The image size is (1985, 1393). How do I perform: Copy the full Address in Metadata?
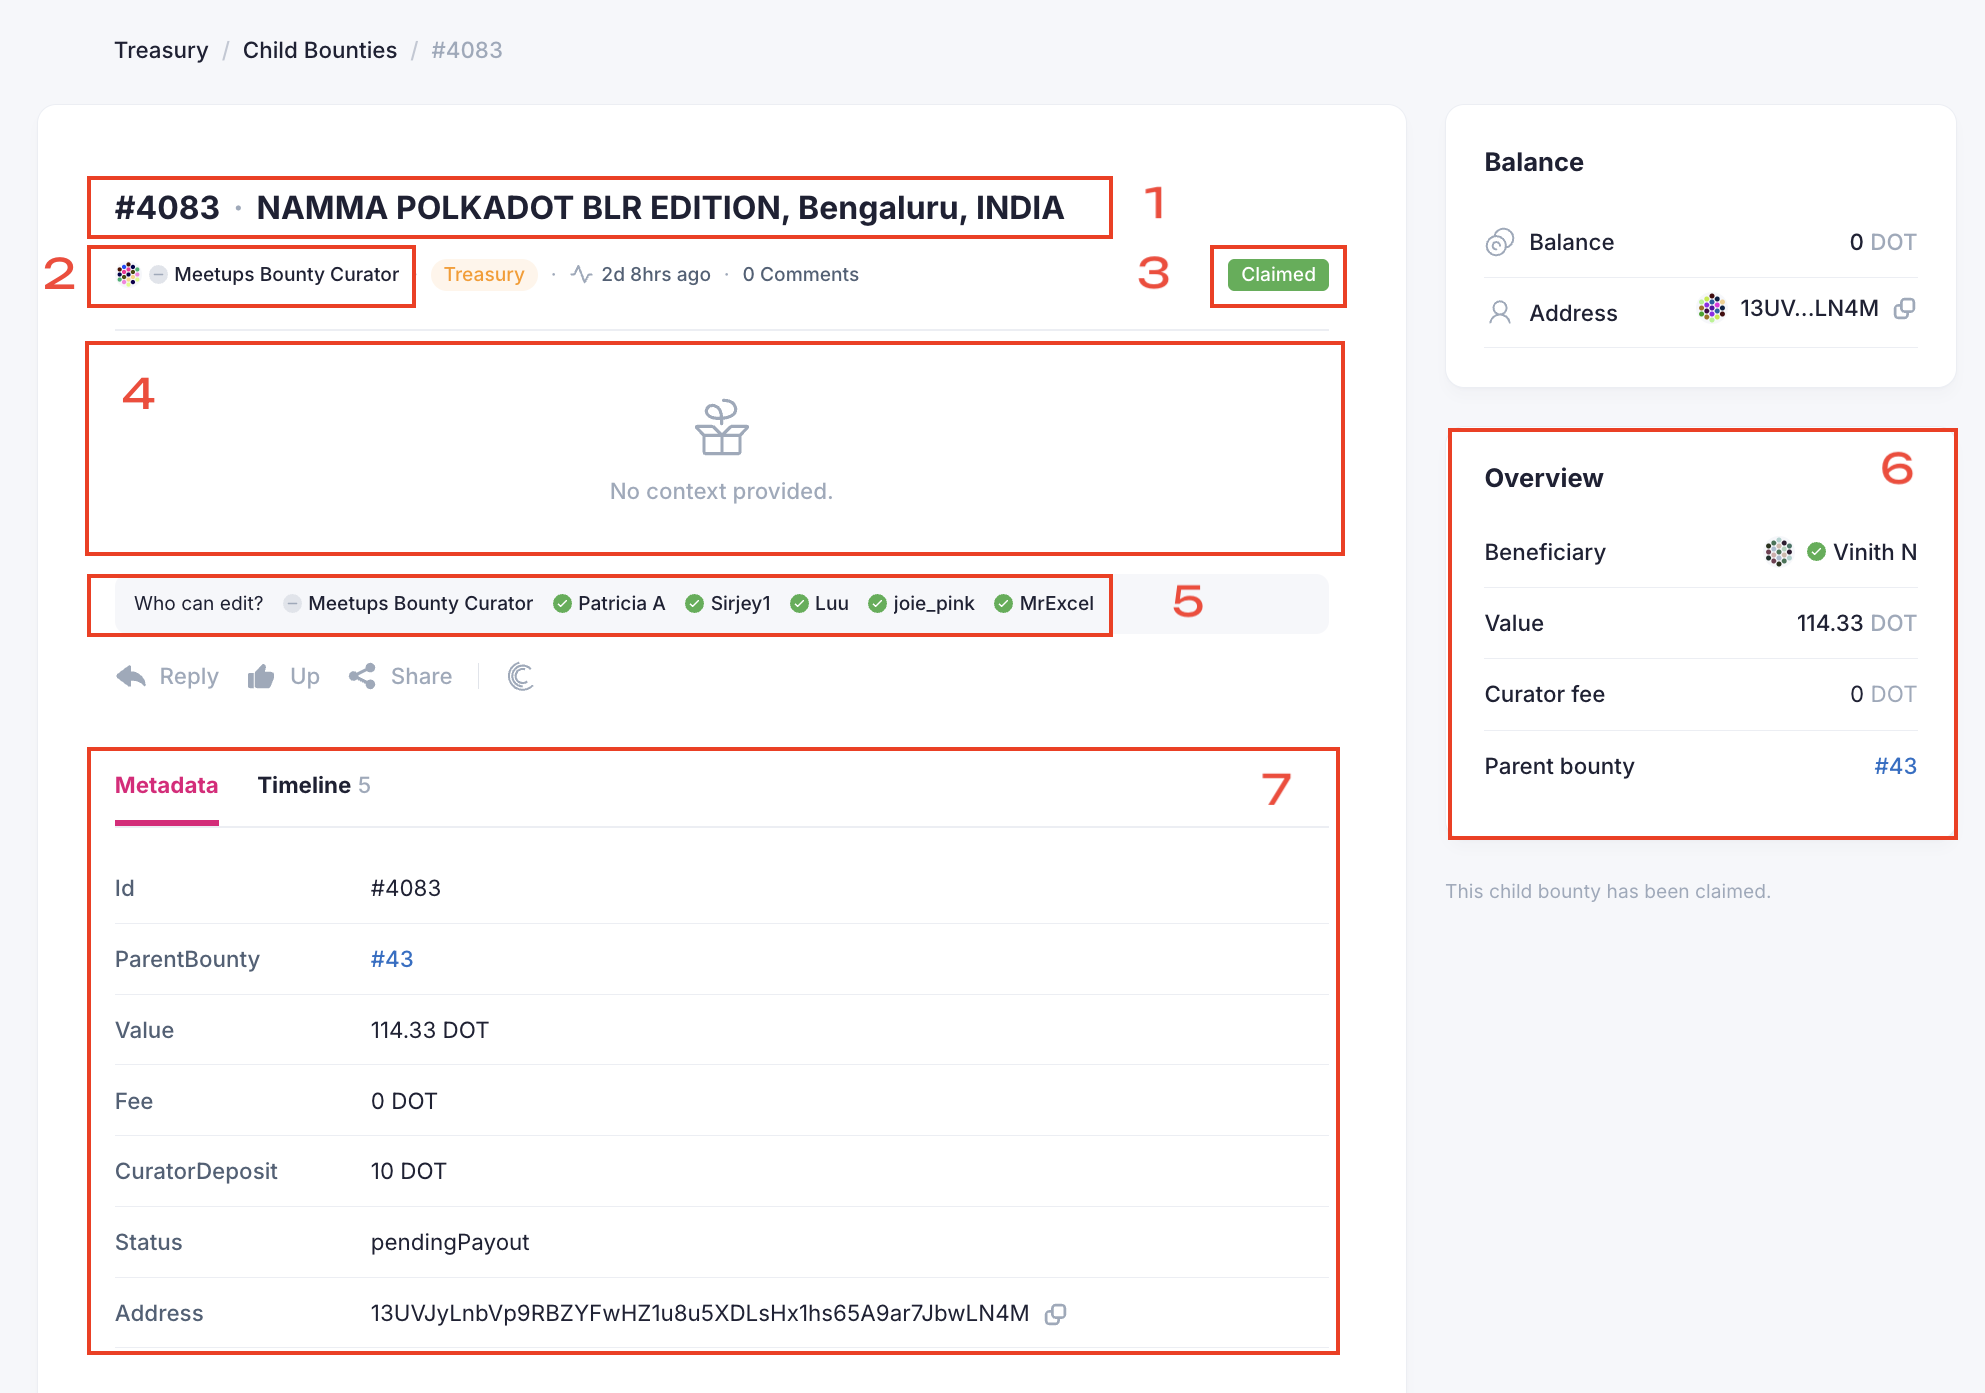[x=1055, y=1314]
